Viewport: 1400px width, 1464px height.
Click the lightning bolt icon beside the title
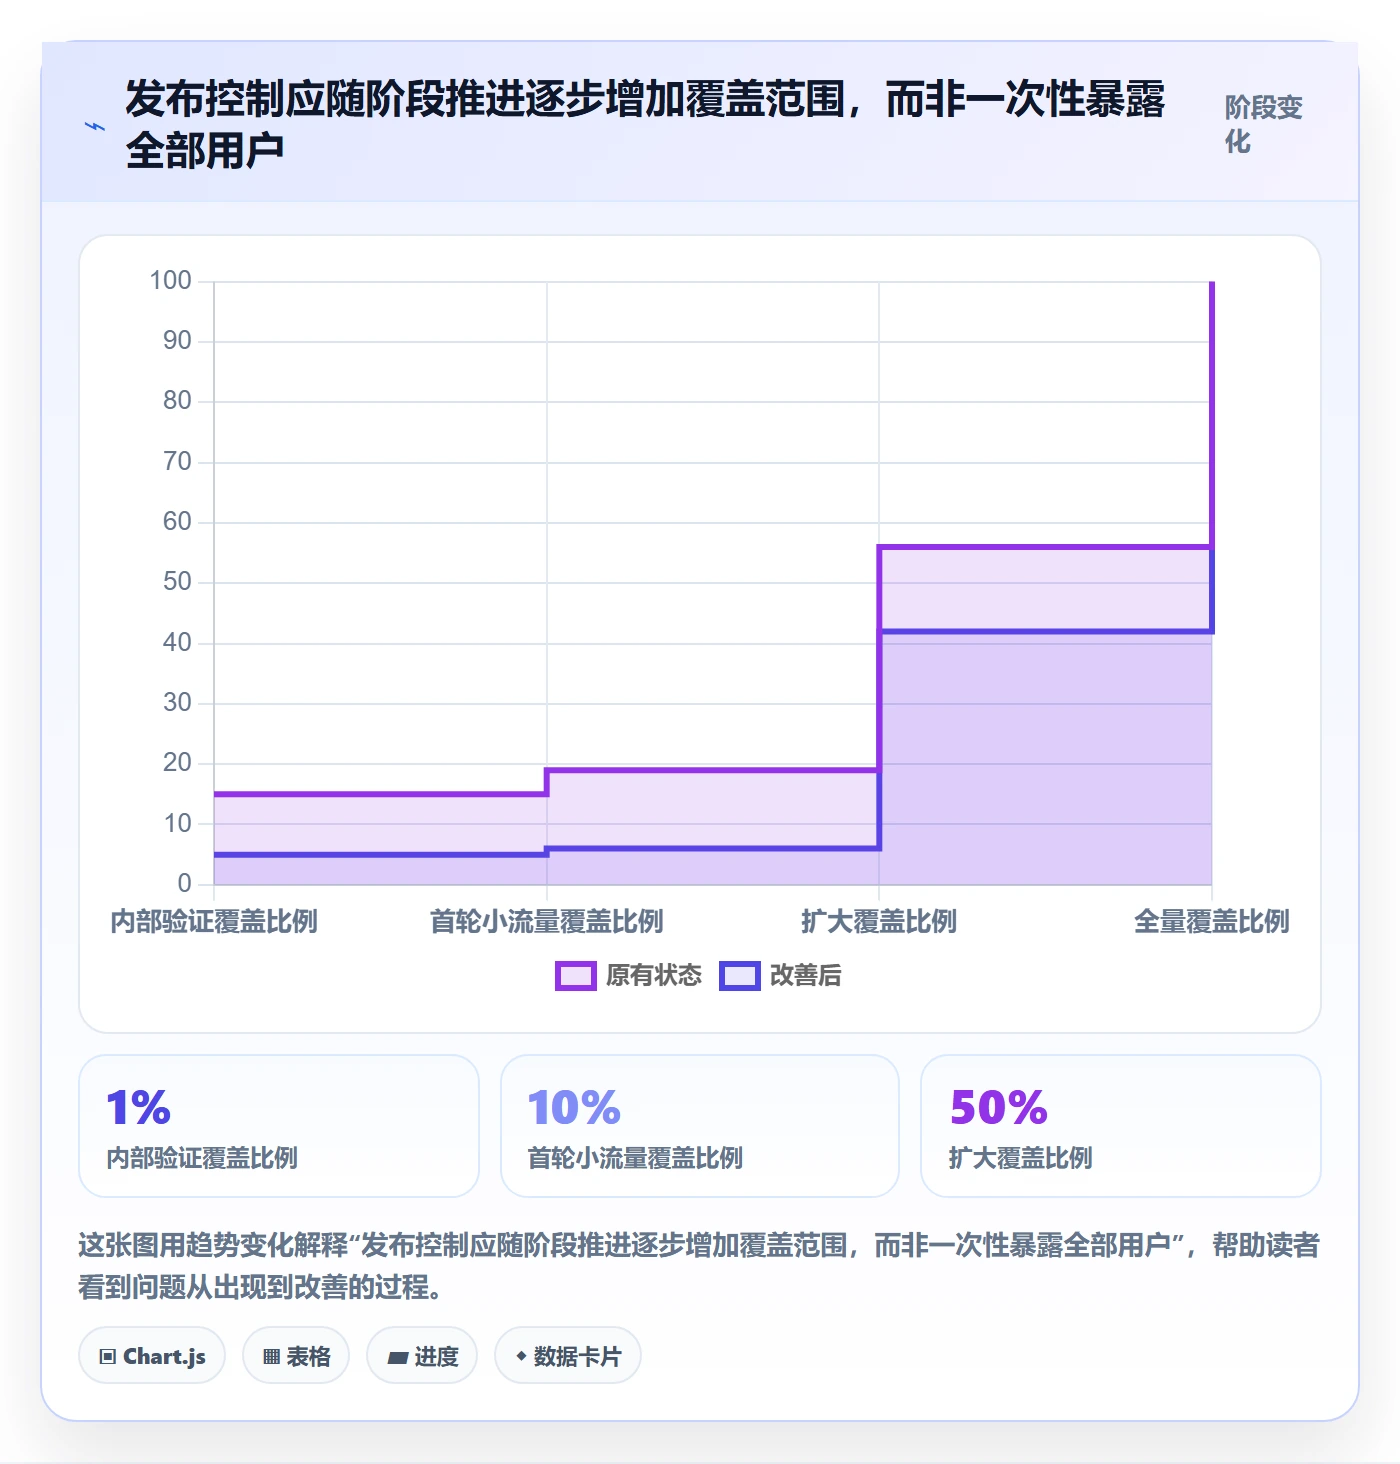pyautogui.click(x=95, y=126)
